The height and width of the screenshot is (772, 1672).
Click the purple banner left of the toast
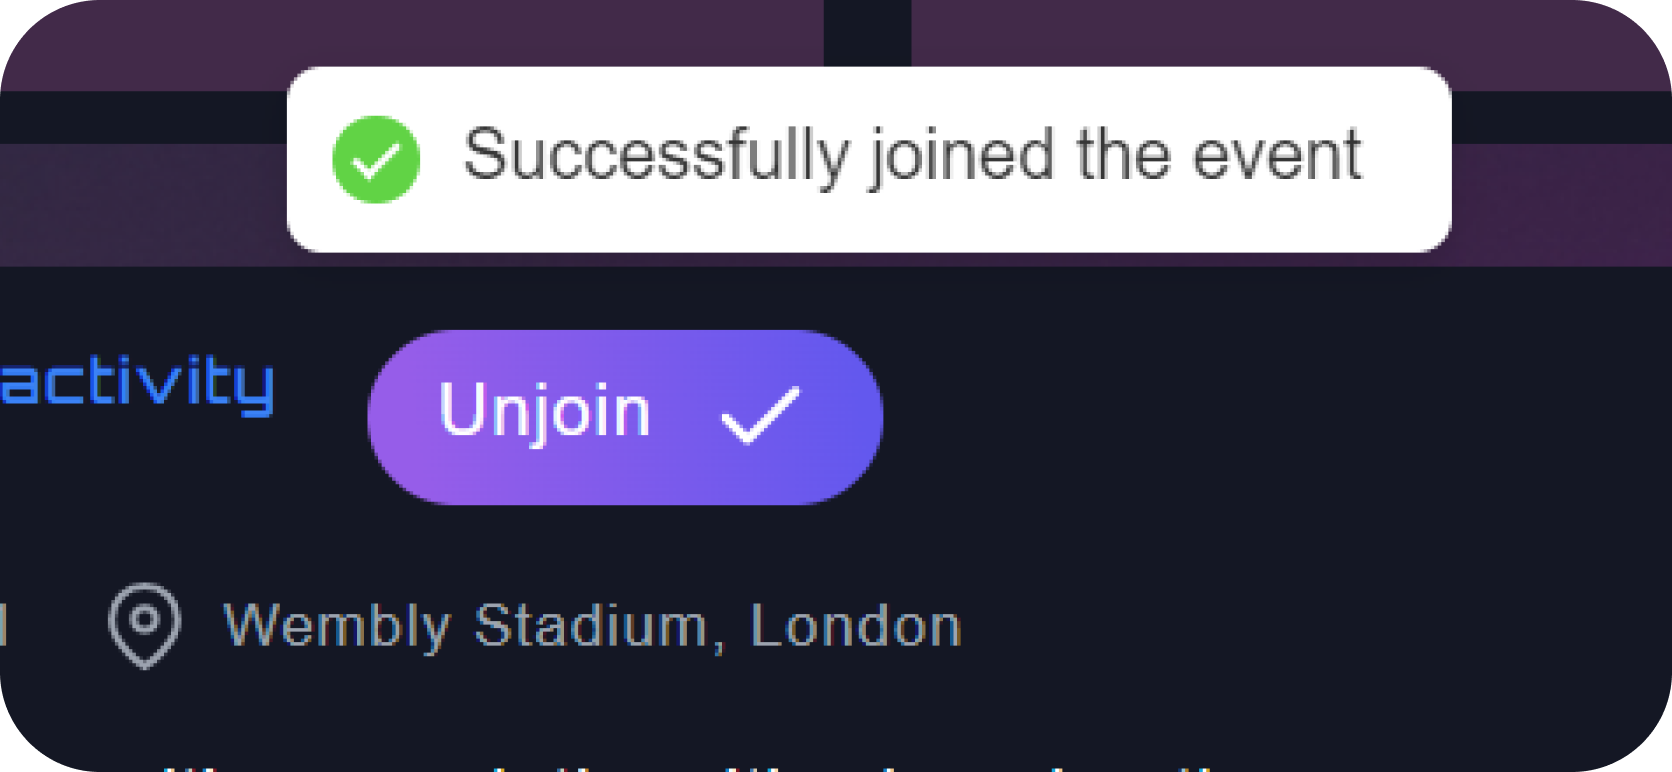tap(140, 205)
